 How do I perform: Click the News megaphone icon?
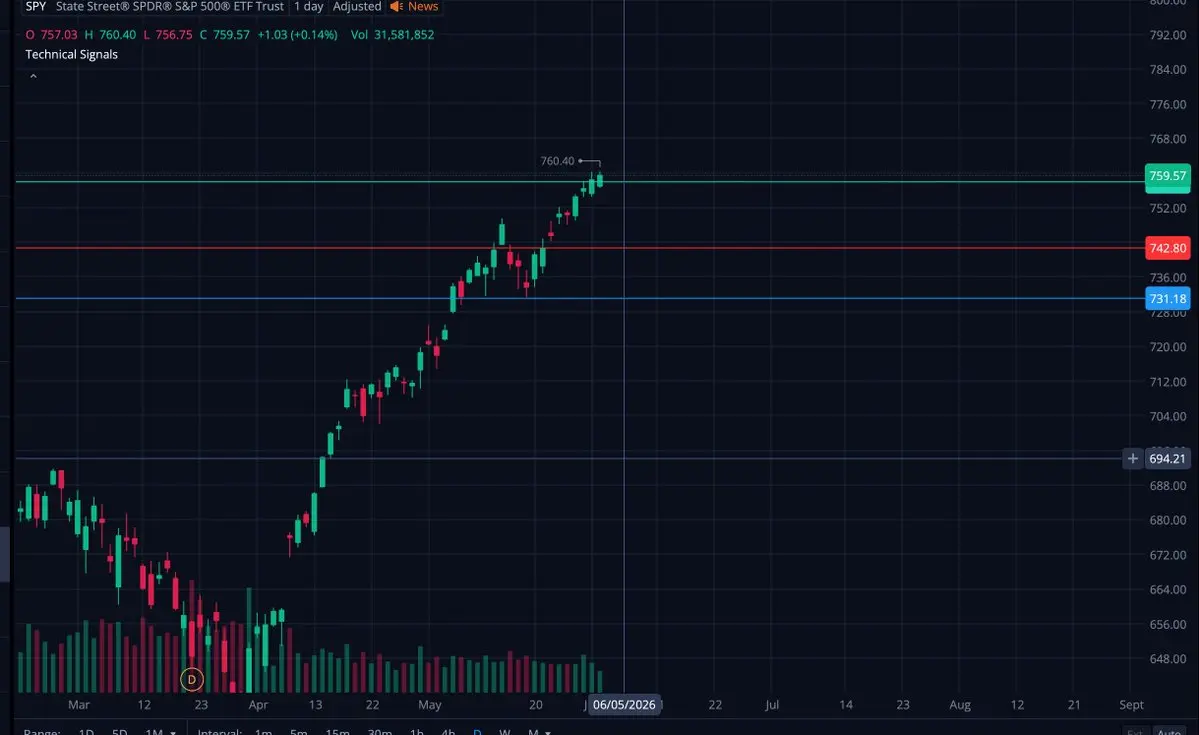pyautogui.click(x=396, y=6)
